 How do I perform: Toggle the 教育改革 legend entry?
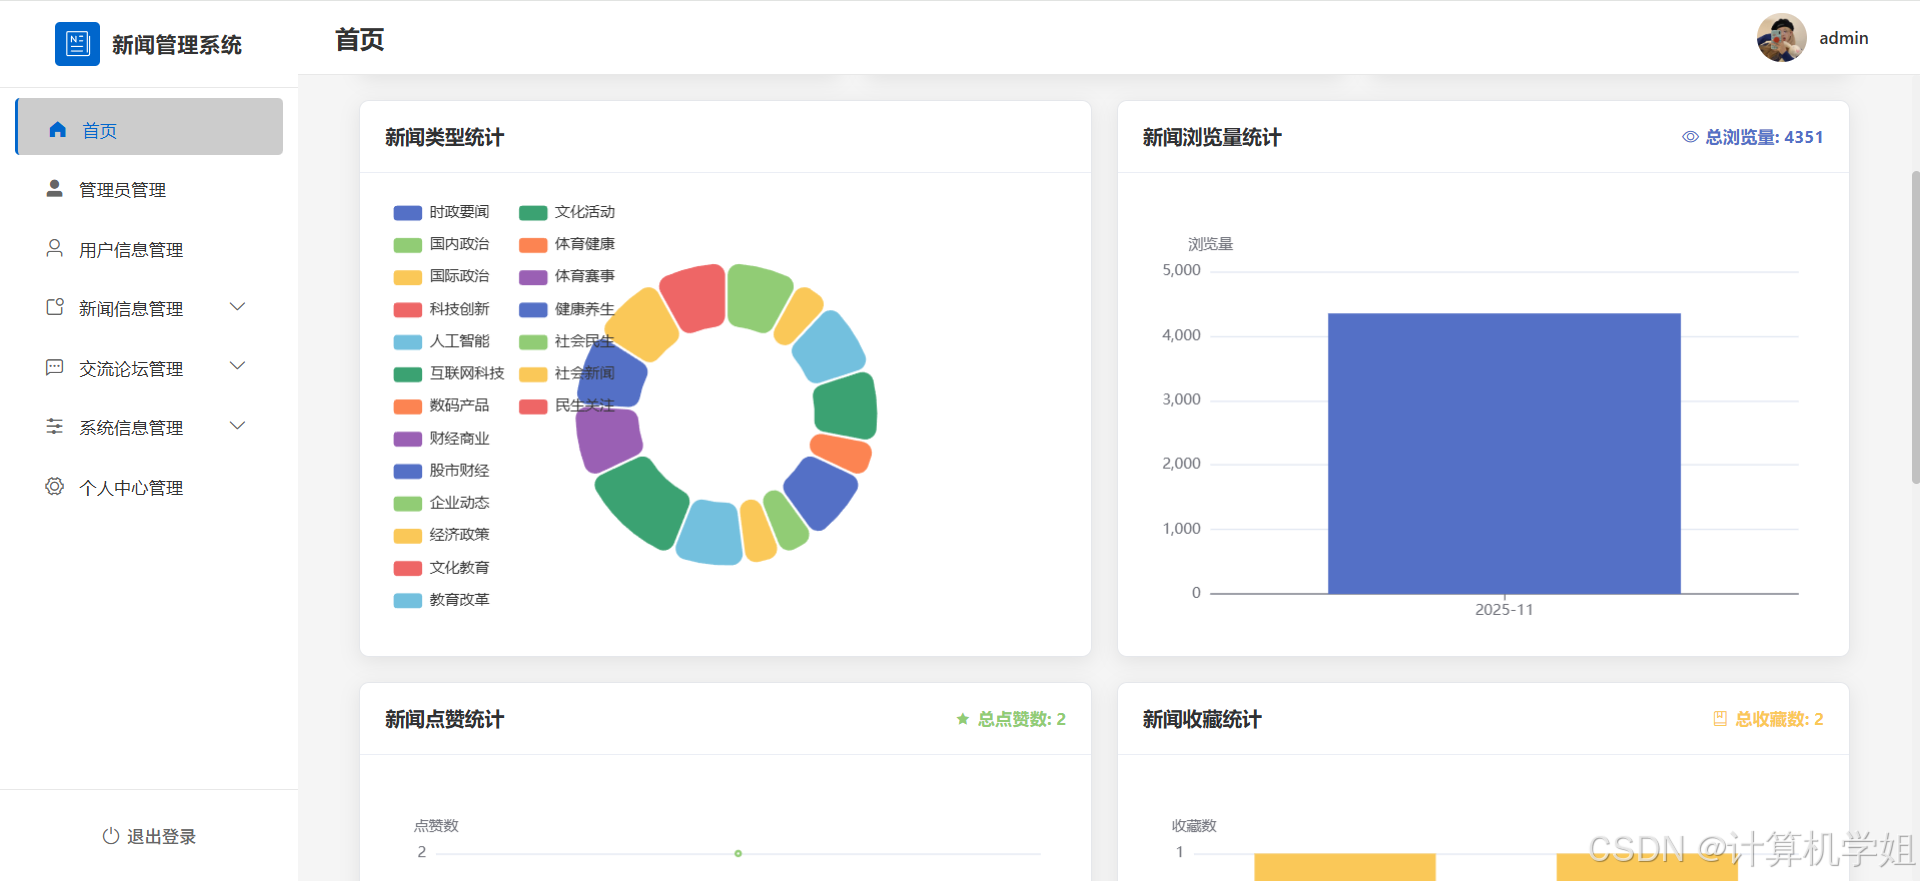coord(442,600)
